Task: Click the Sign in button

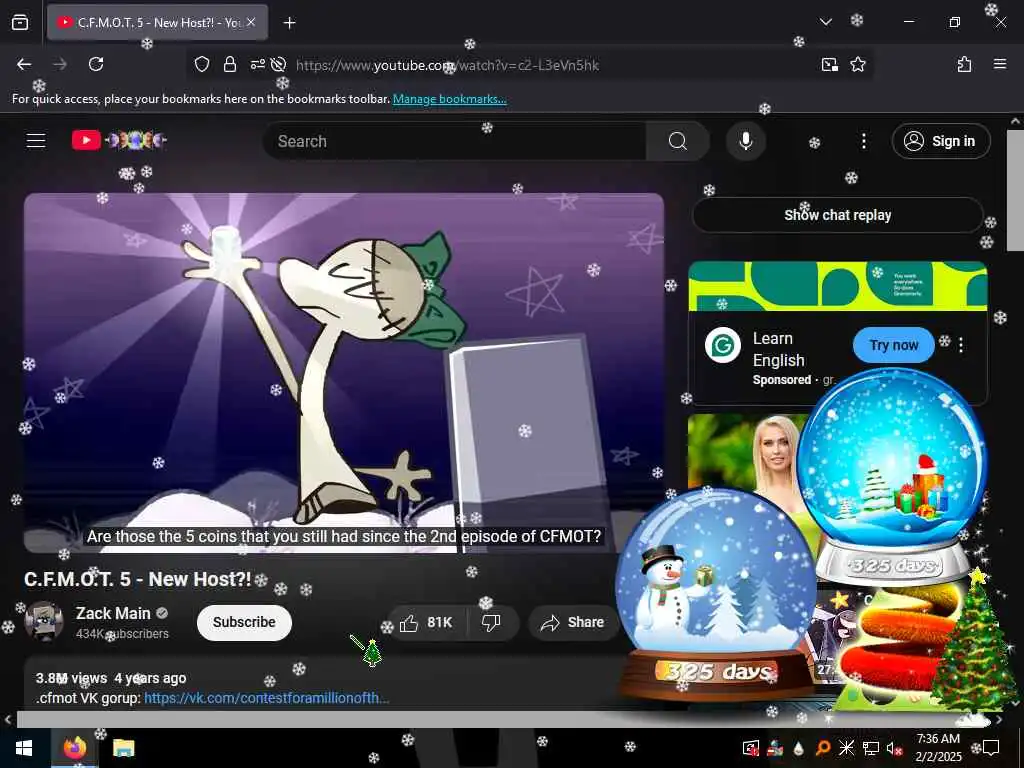Action: pyautogui.click(x=940, y=141)
